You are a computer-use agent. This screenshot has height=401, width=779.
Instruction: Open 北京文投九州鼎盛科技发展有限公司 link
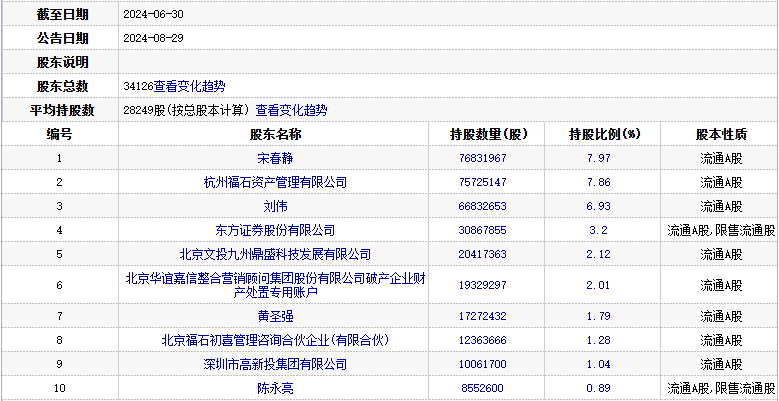click(x=275, y=254)
